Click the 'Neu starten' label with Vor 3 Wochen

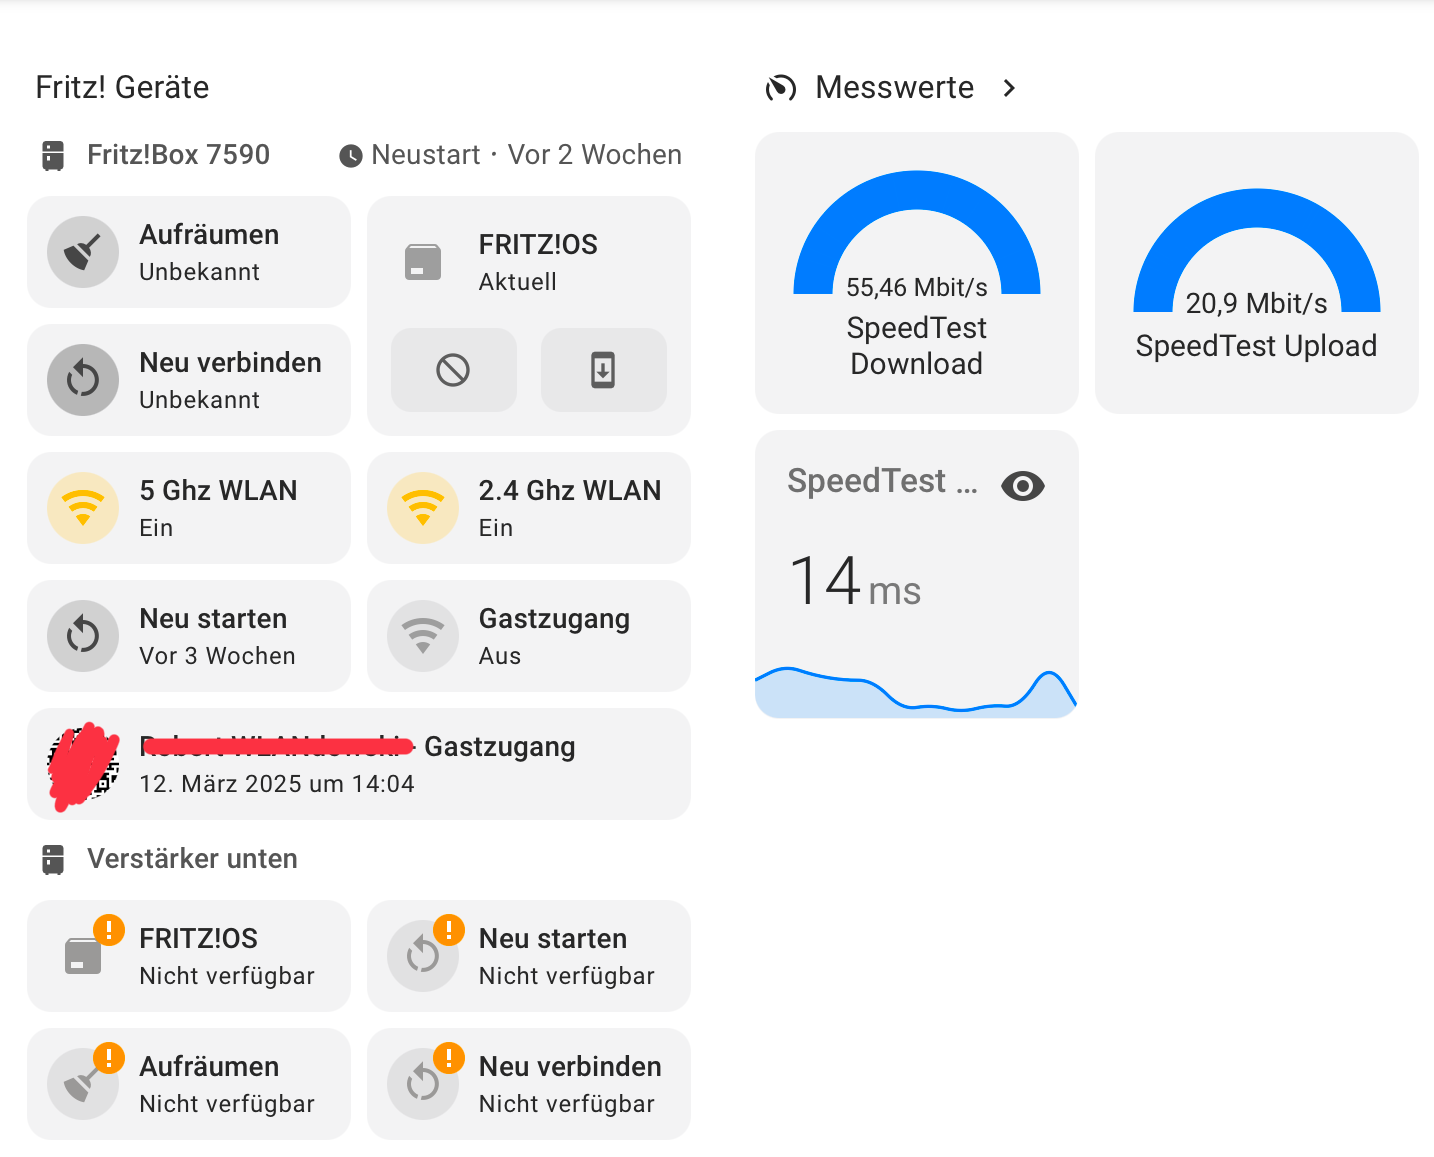[213, 619]
